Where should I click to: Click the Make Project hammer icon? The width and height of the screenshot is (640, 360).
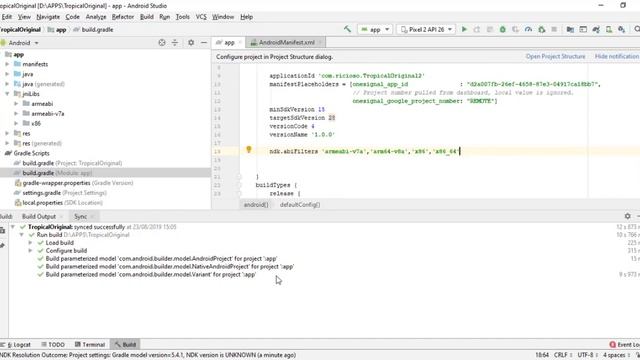click(x=347, y=29)
